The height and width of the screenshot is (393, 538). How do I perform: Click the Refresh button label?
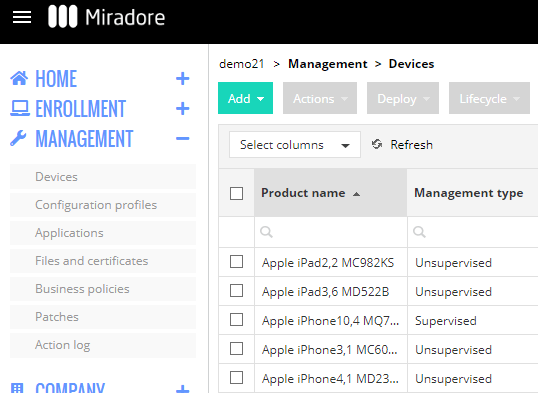[411, 145]
